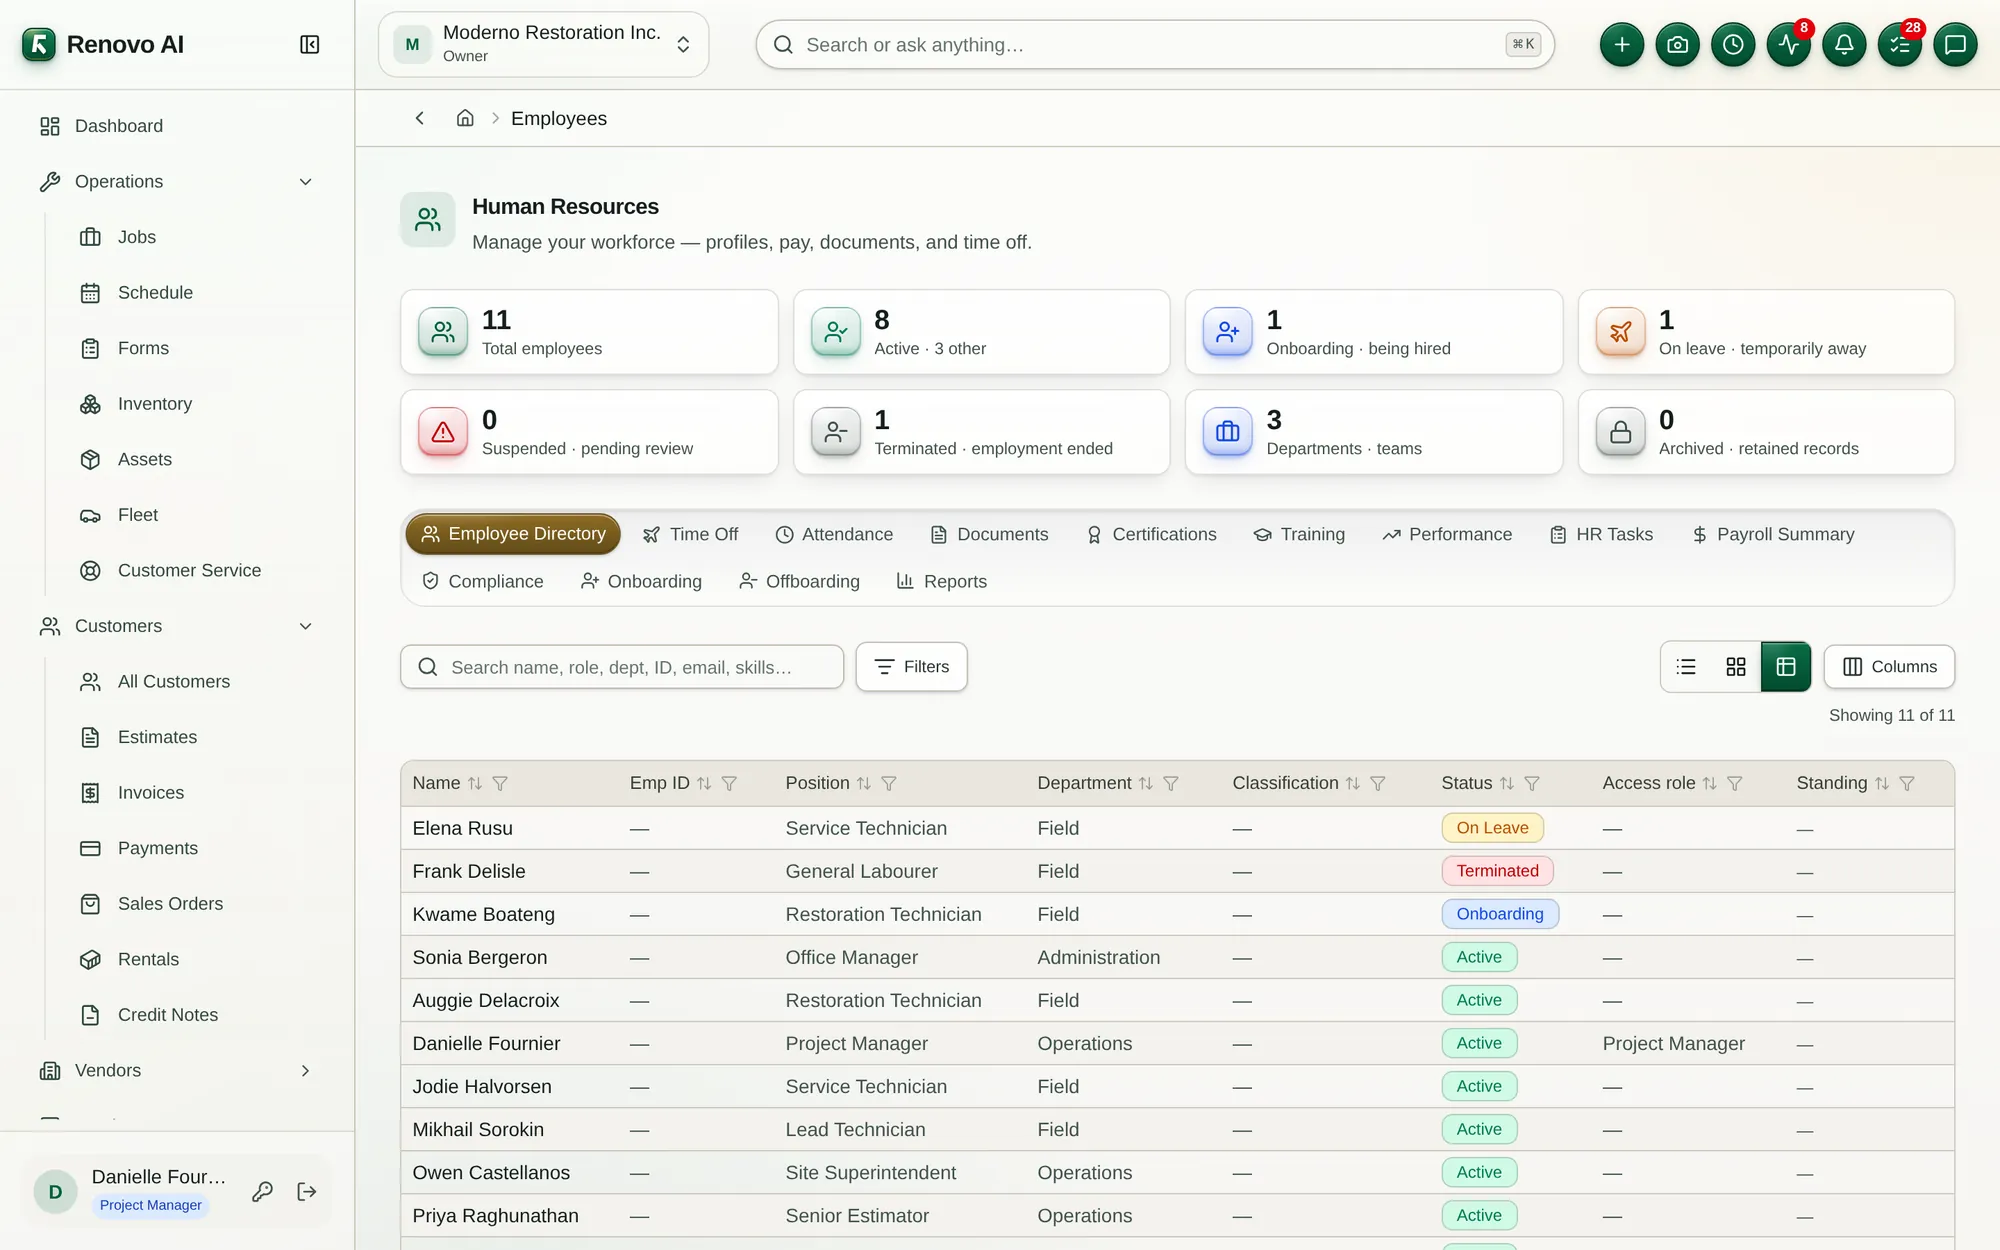The height and width of the screenshot is (1250, 2000).
Task: Open the chat messages icon
Action: [x=1955, y=45]
